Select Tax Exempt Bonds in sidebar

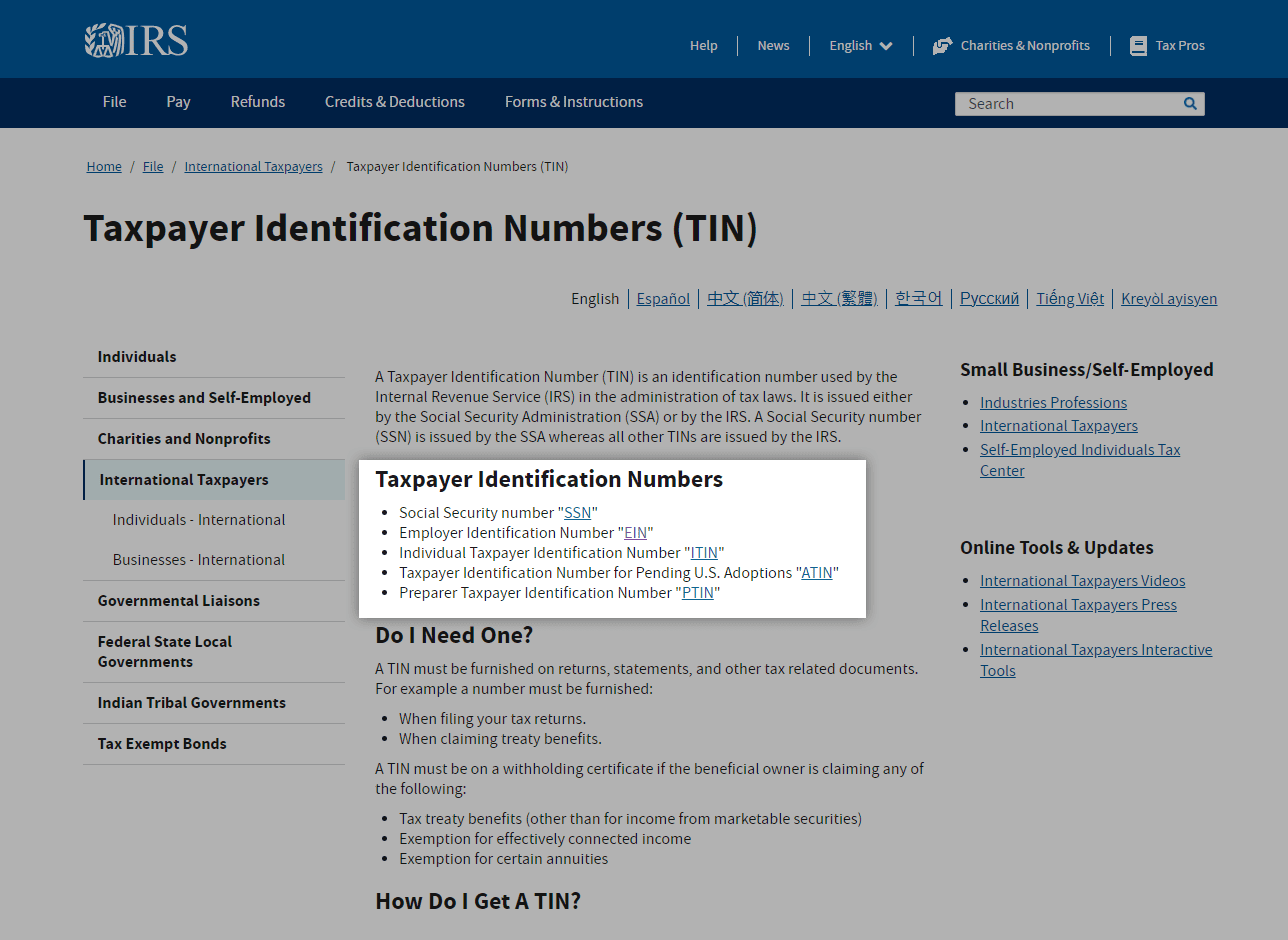[x=214, y=744]
